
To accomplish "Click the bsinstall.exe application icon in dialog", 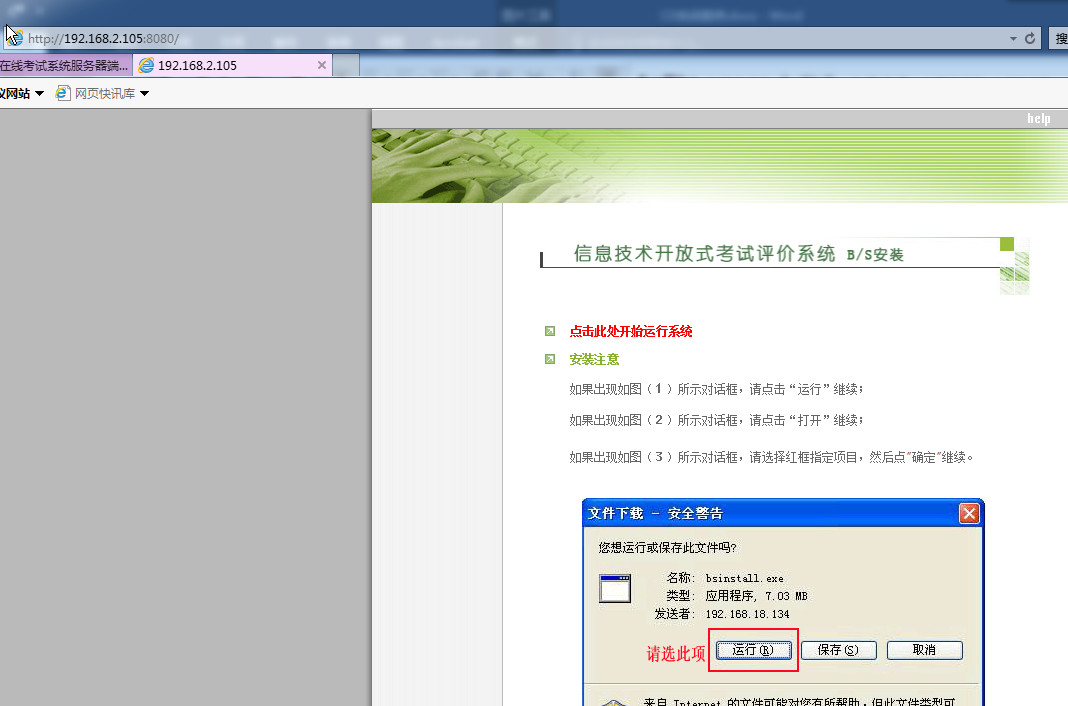I will tap(615, 589).
